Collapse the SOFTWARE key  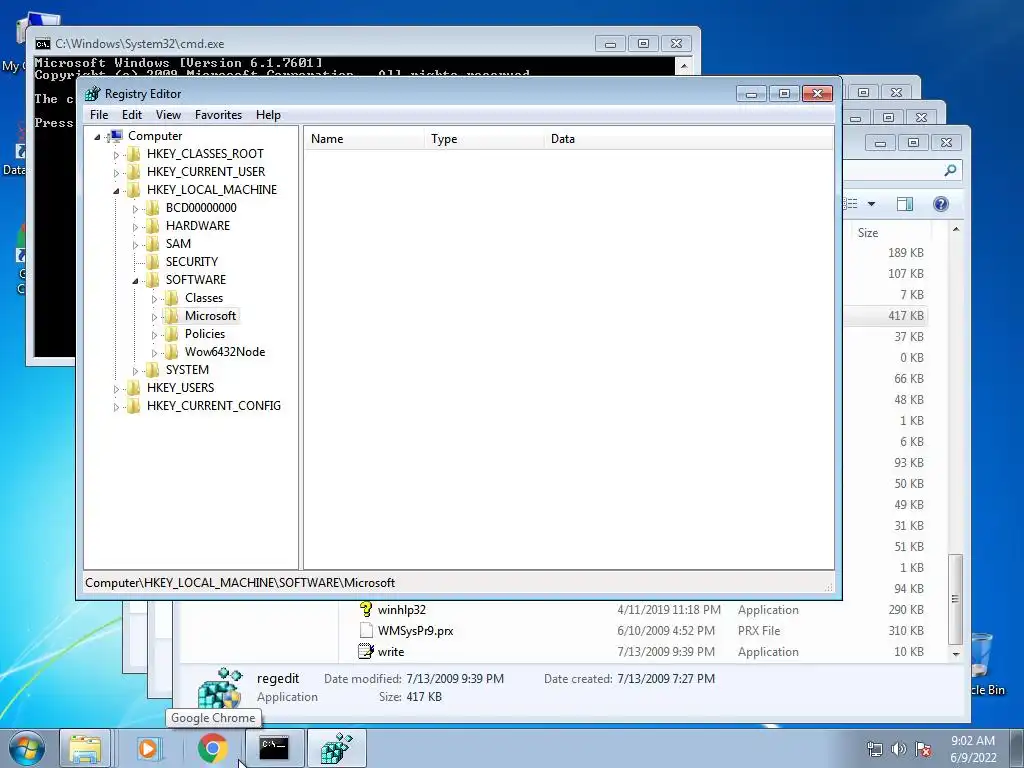(x=135, y=281)
